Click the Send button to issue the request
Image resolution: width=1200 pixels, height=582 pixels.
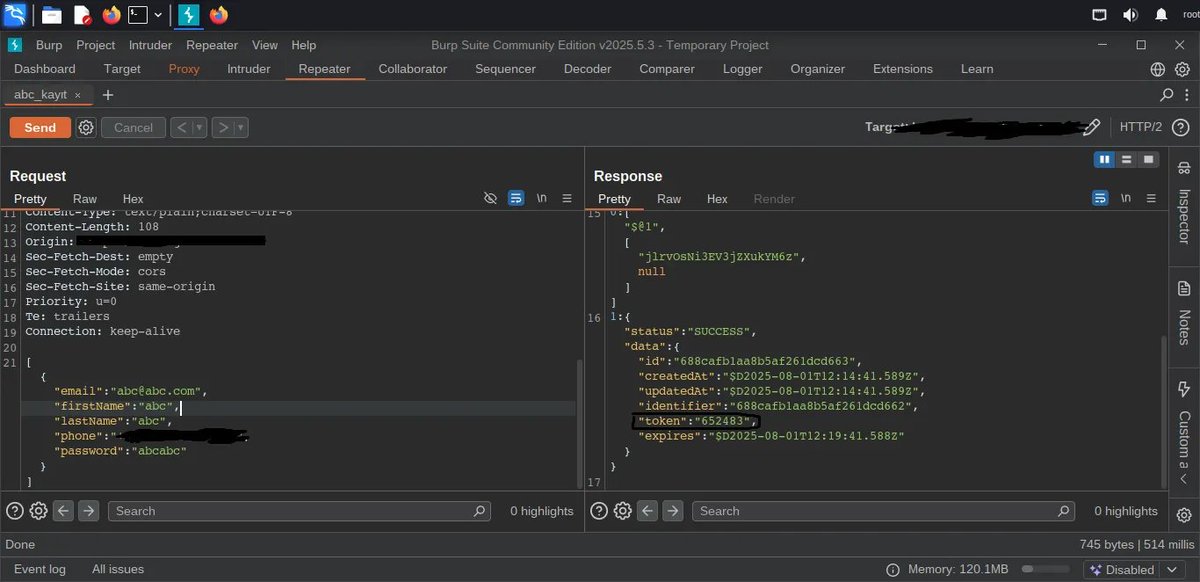[x=39, y=127]
